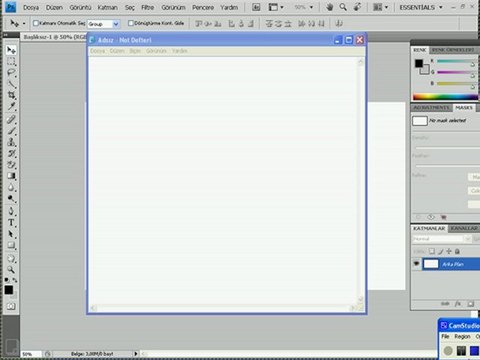Open the Filtre menu
This screenshot has width=480, height=360.
pyautogui.click(x=148, y=7)
